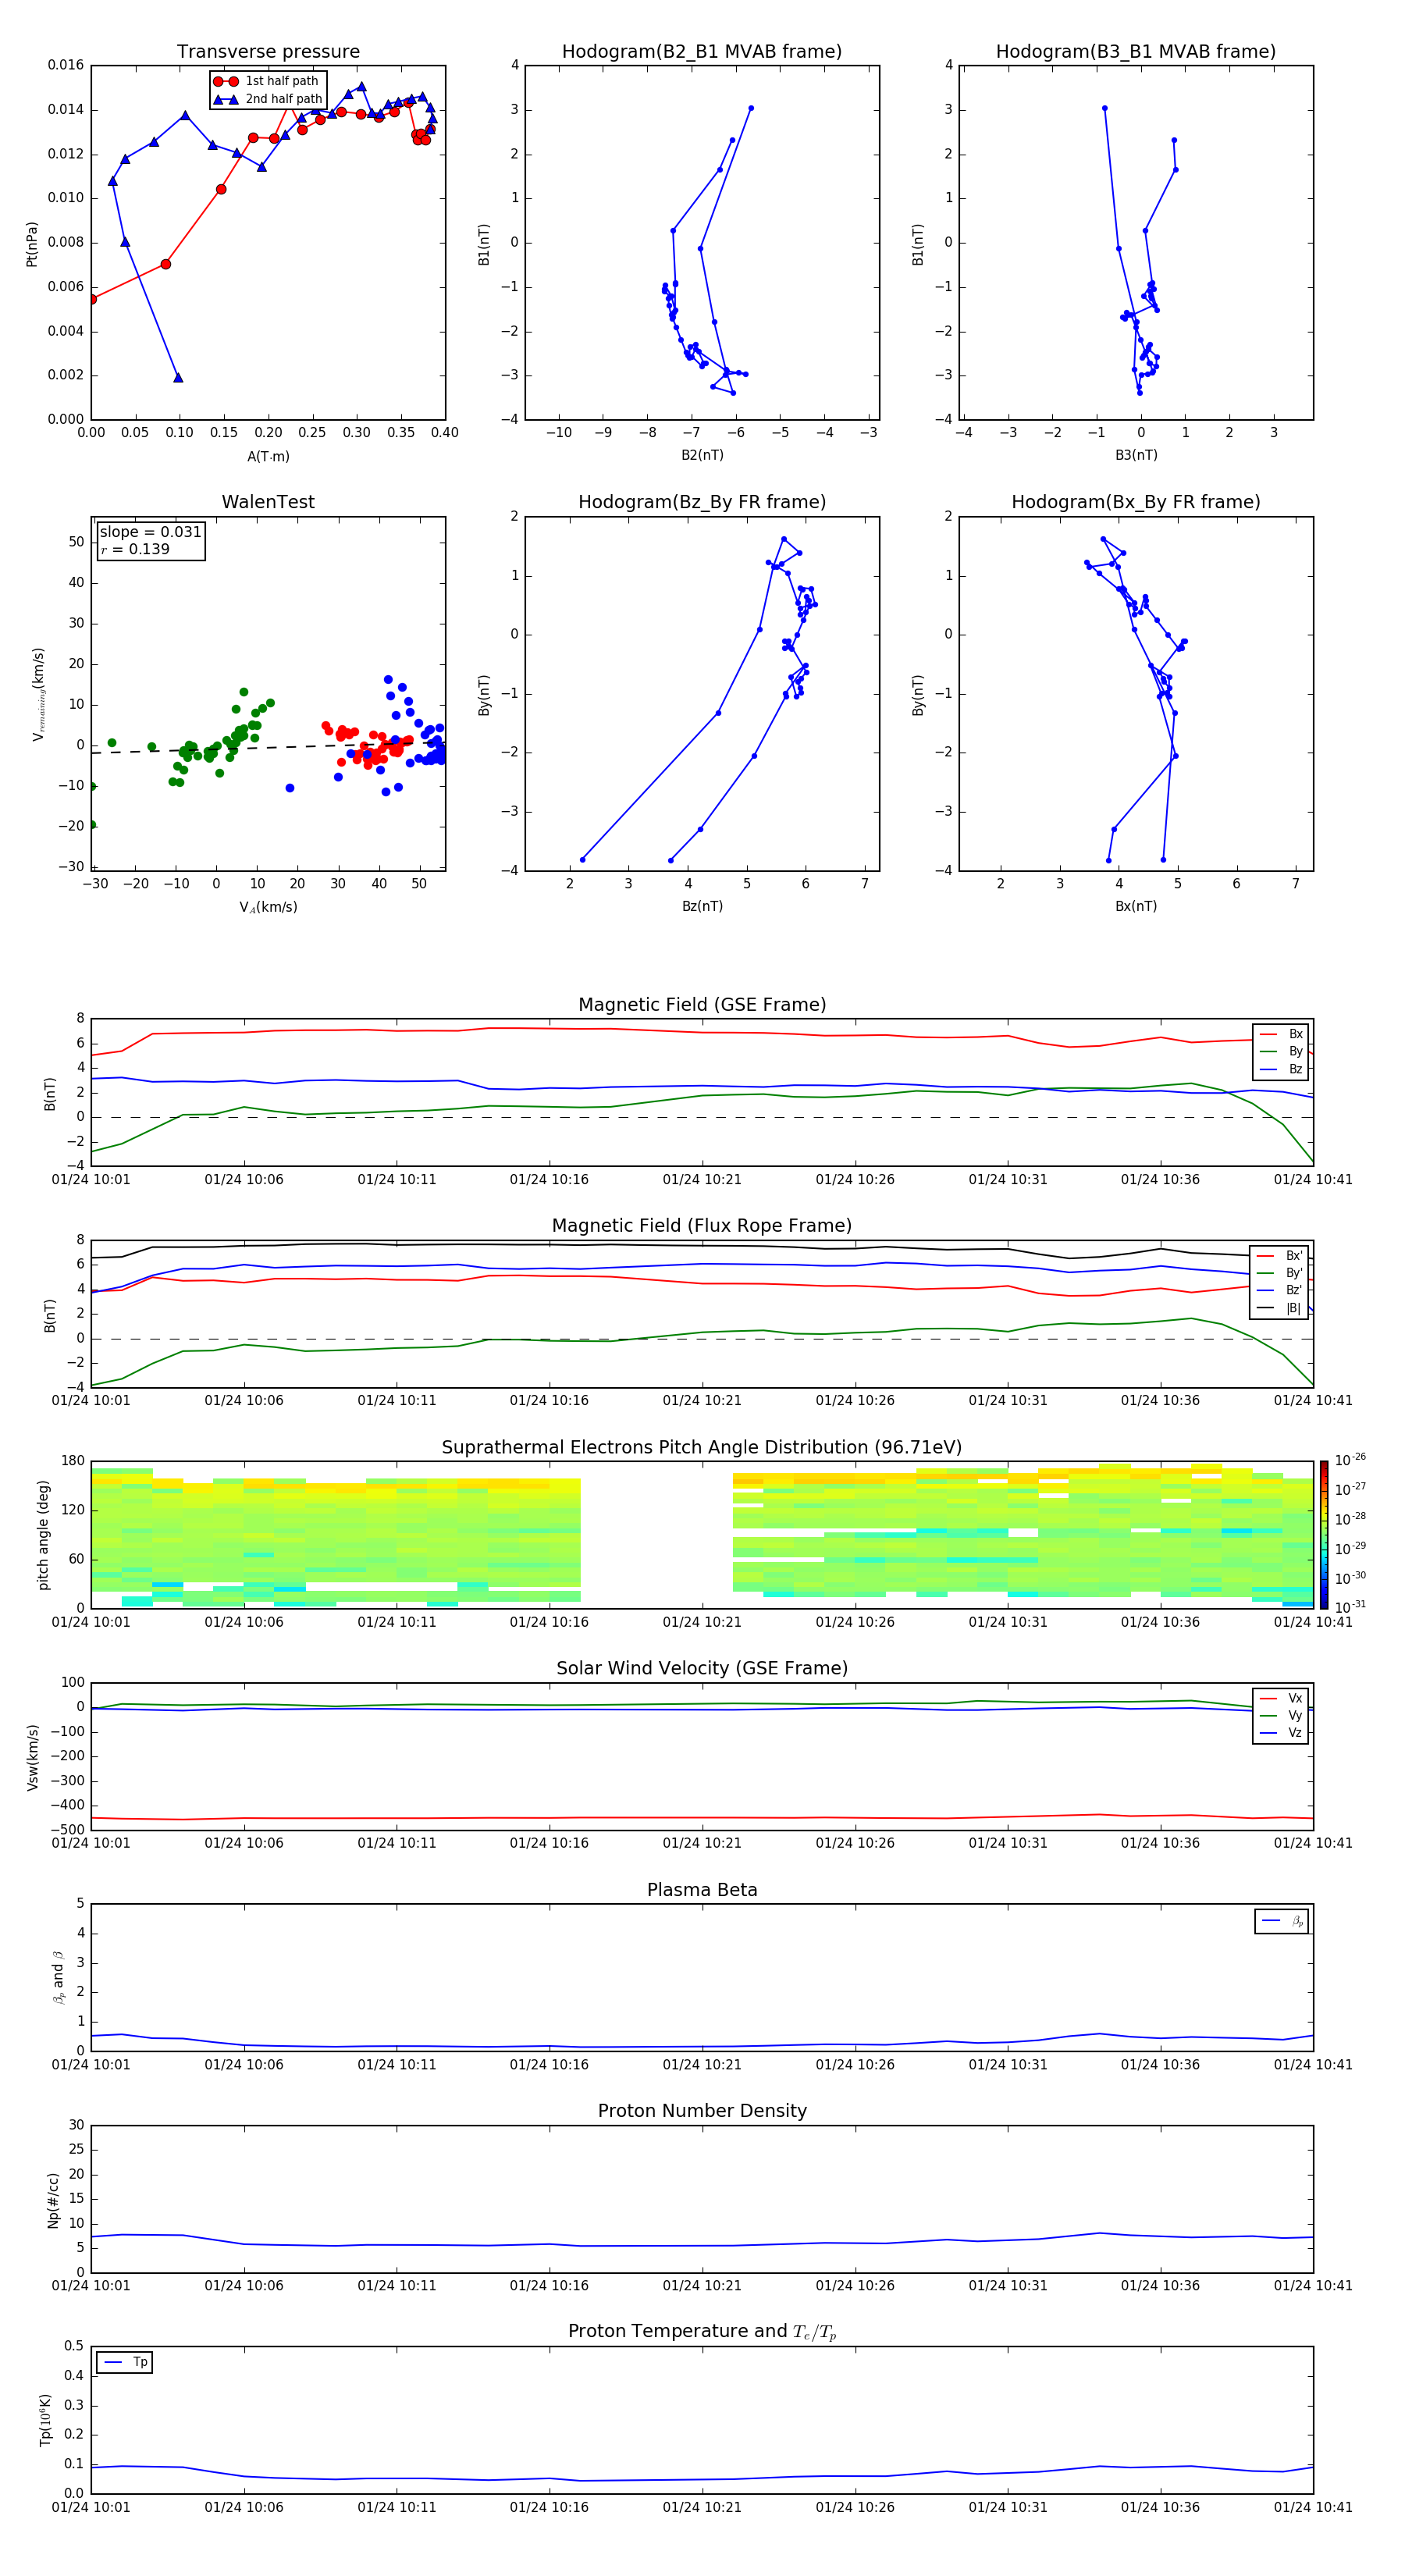Screen dimensions: 1405x2576
Task: Select the Bz legend entry in GSE field plot
Action: 1281,1070
